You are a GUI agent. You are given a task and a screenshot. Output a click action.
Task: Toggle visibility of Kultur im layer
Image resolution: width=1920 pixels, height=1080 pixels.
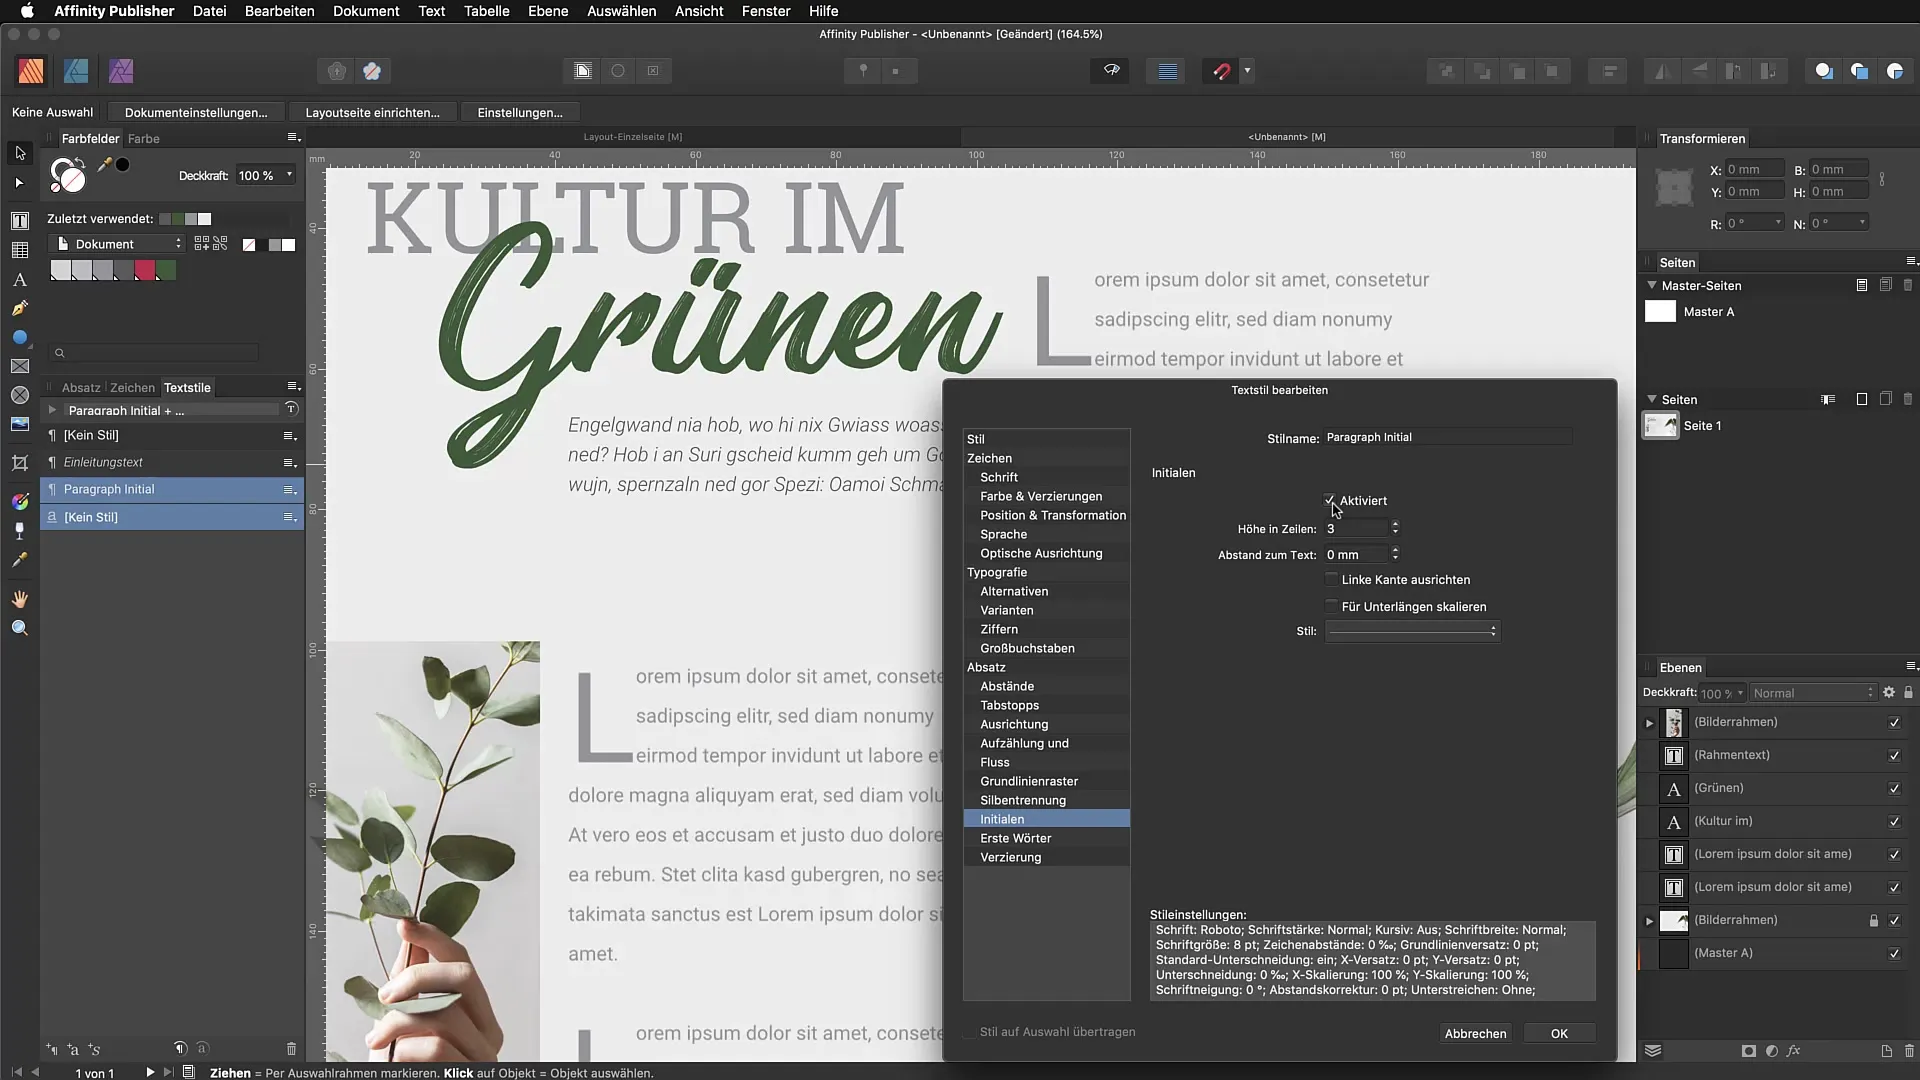coord(1894,822)
